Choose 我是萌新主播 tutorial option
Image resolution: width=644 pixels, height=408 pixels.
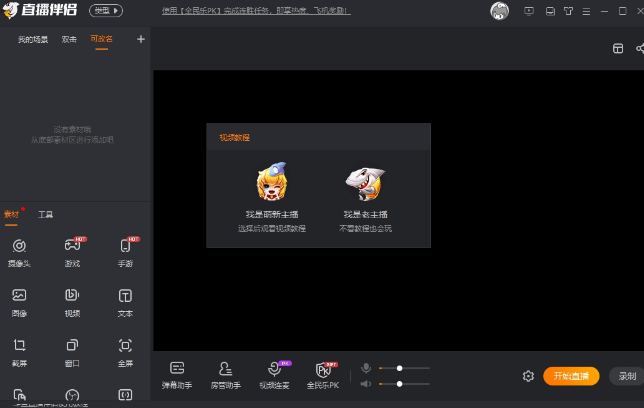click(272, 214)
